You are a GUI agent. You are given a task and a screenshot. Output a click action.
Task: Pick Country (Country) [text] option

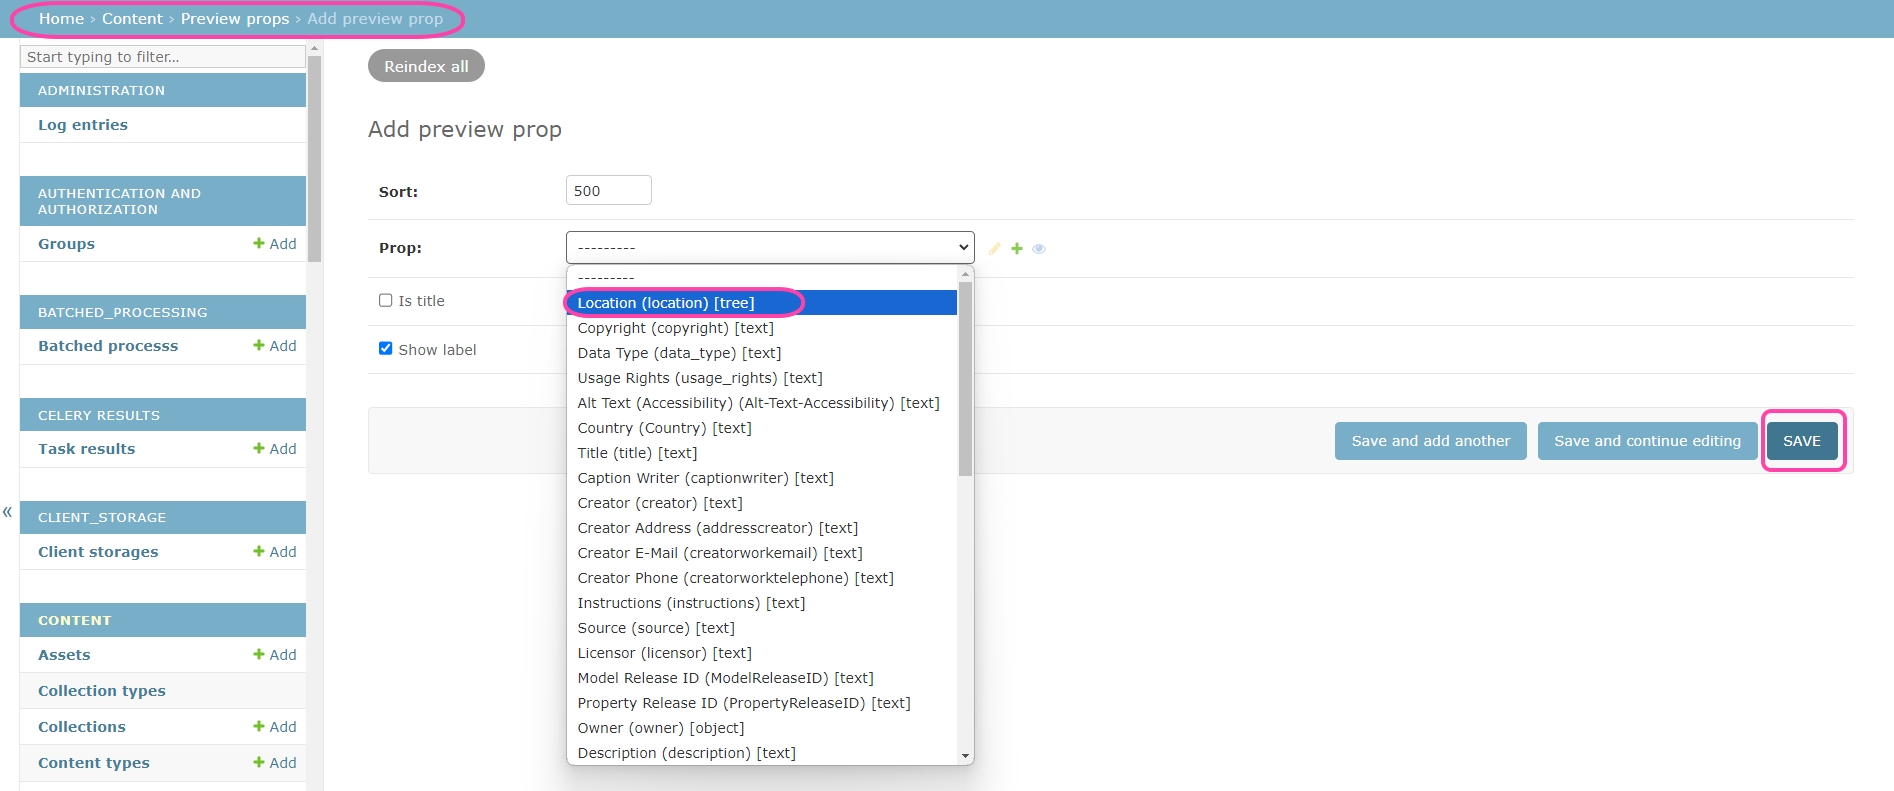pos(762,428)
